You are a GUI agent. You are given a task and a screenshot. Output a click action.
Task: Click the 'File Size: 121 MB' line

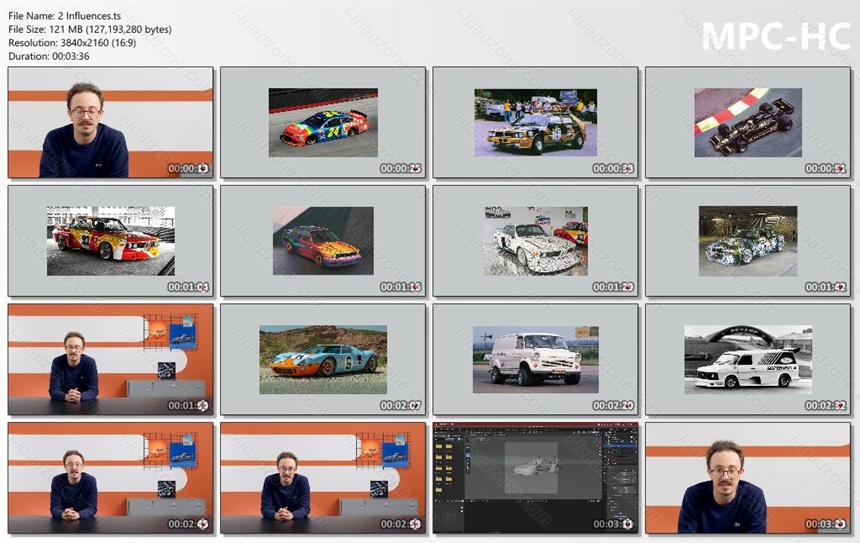point(90,30)
